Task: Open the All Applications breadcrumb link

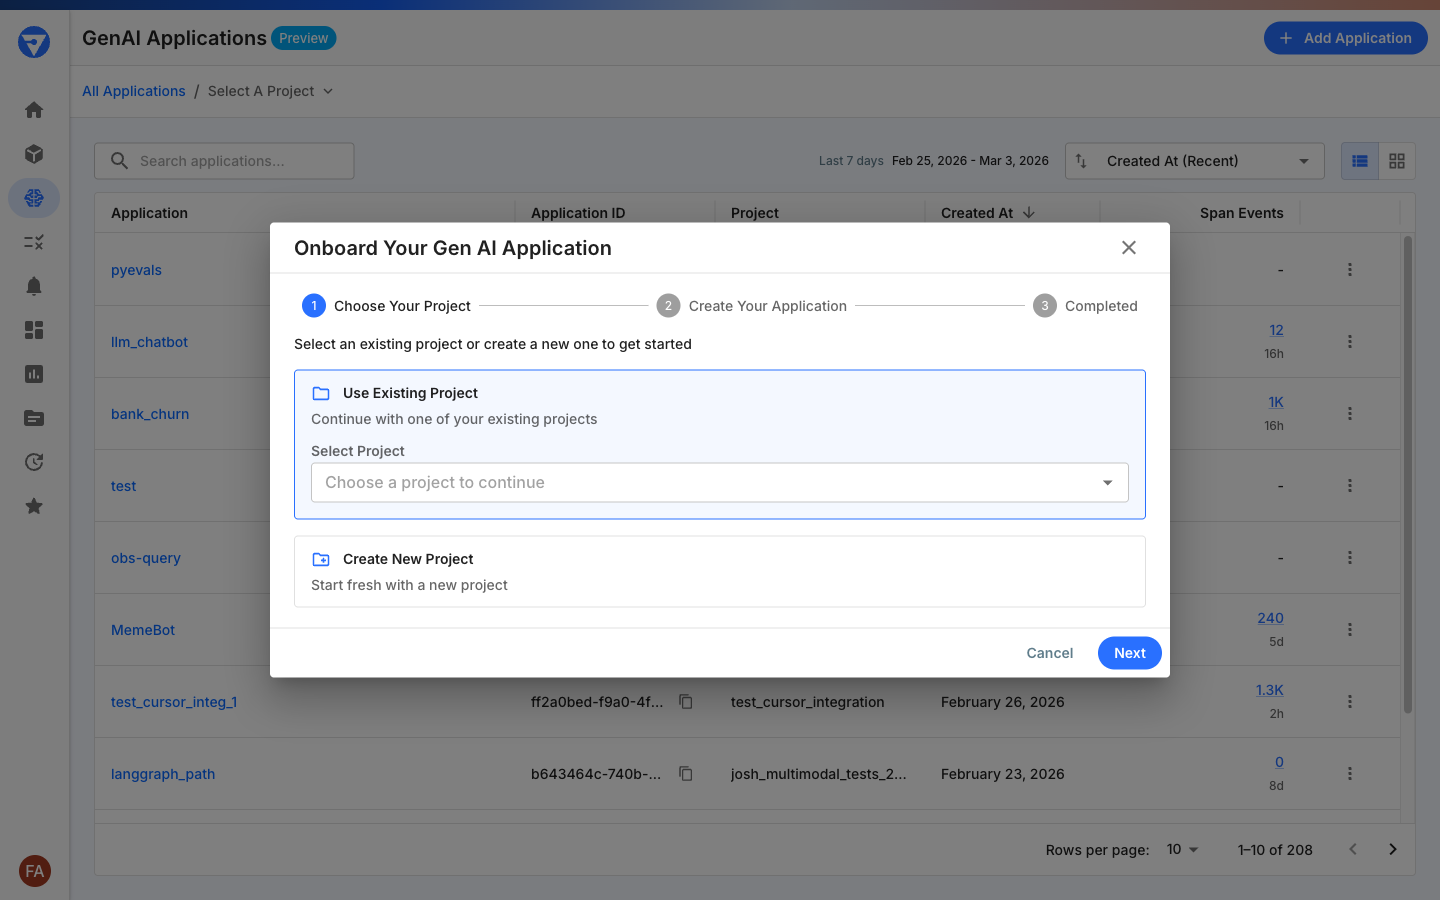Action: [x=134, y=91]
